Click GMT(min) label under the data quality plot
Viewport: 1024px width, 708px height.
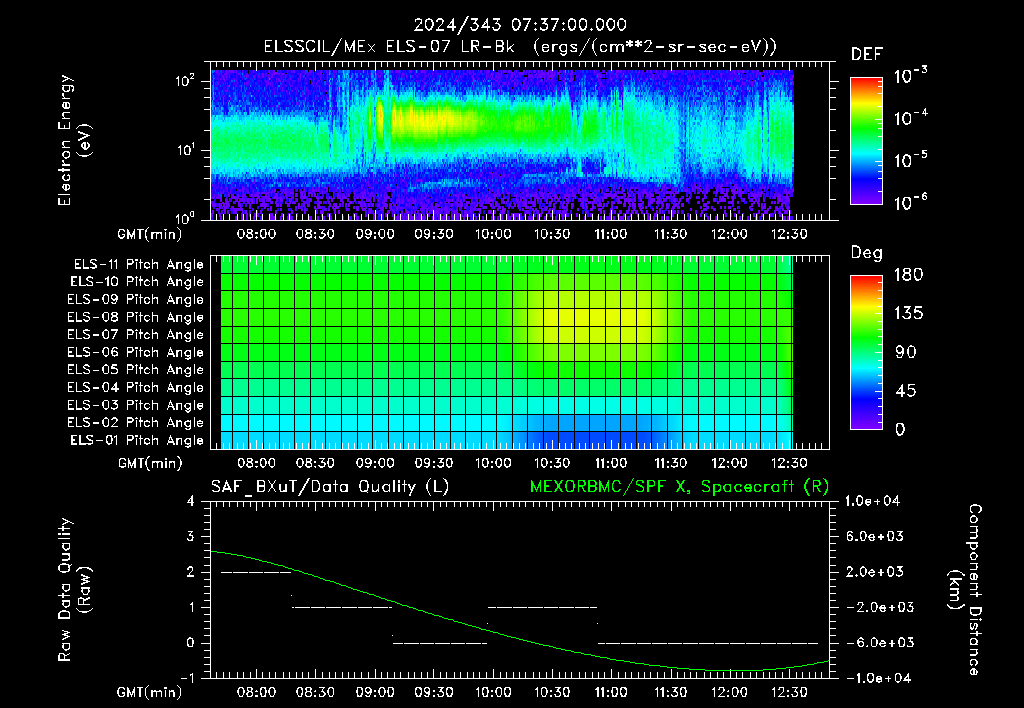(x=150, y=692)
